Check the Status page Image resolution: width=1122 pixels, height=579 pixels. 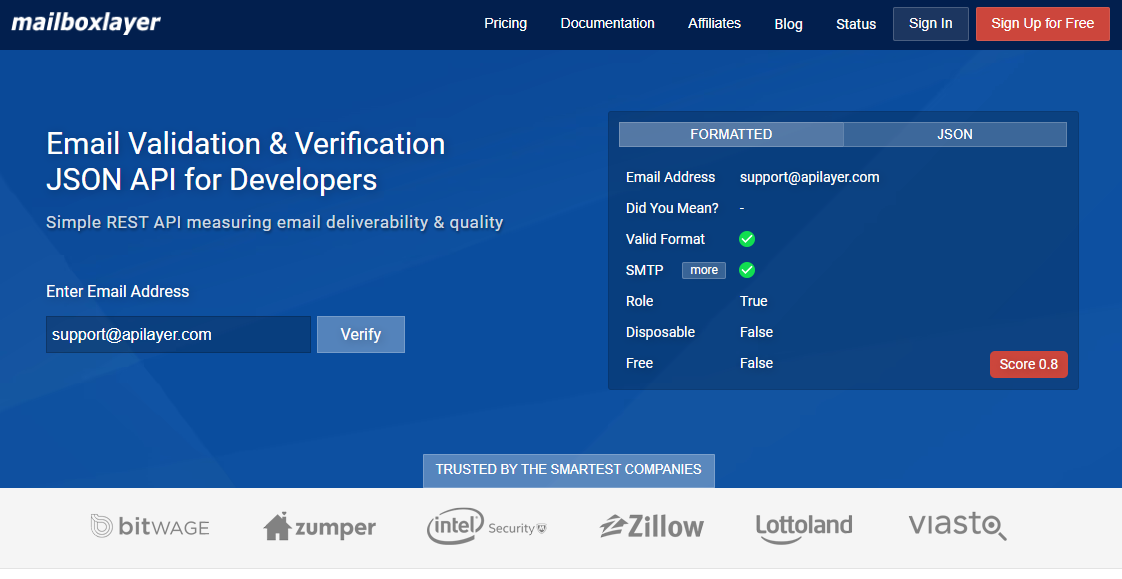[x=856, y=24]
